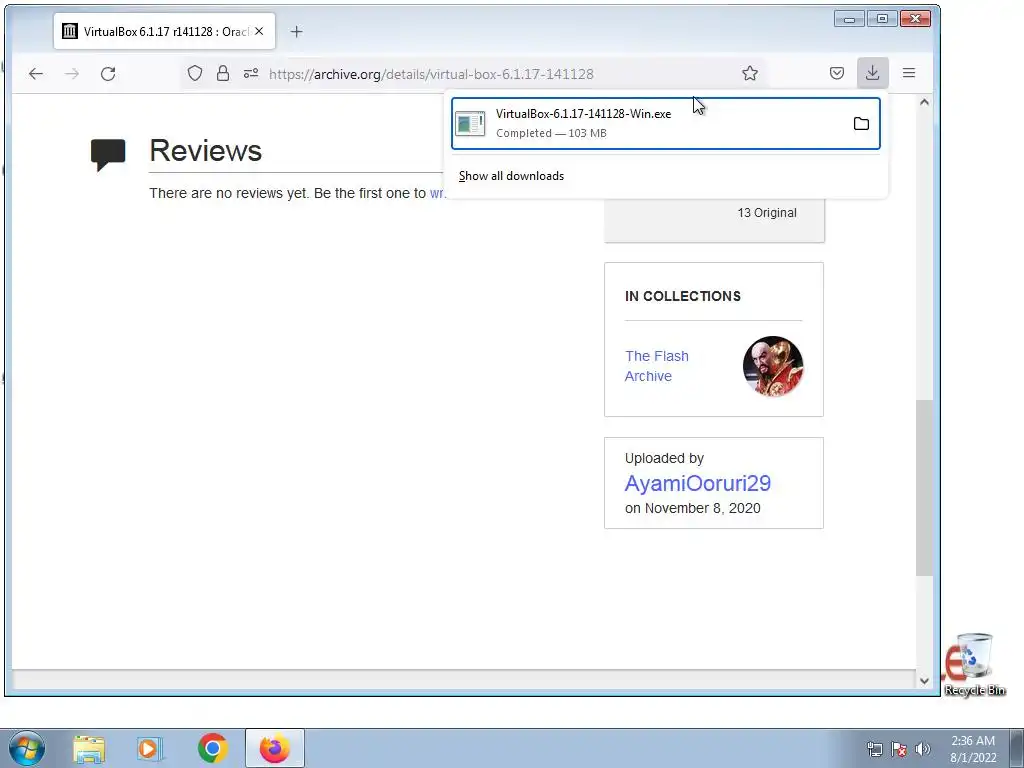Click the forward navigation arrow
1024x768 pixels.
72,74
